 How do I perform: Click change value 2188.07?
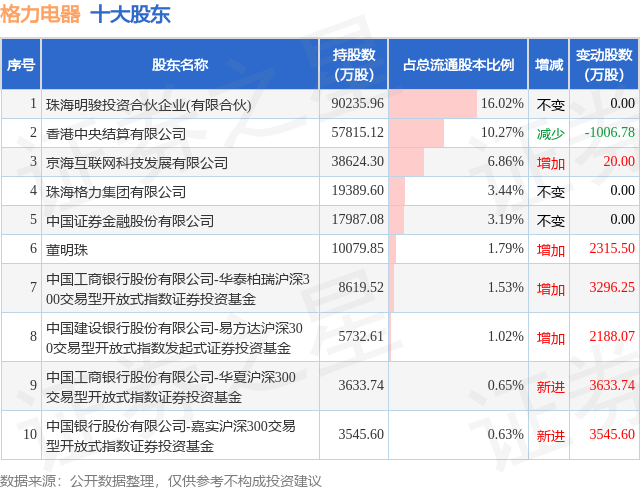point(612,336)
